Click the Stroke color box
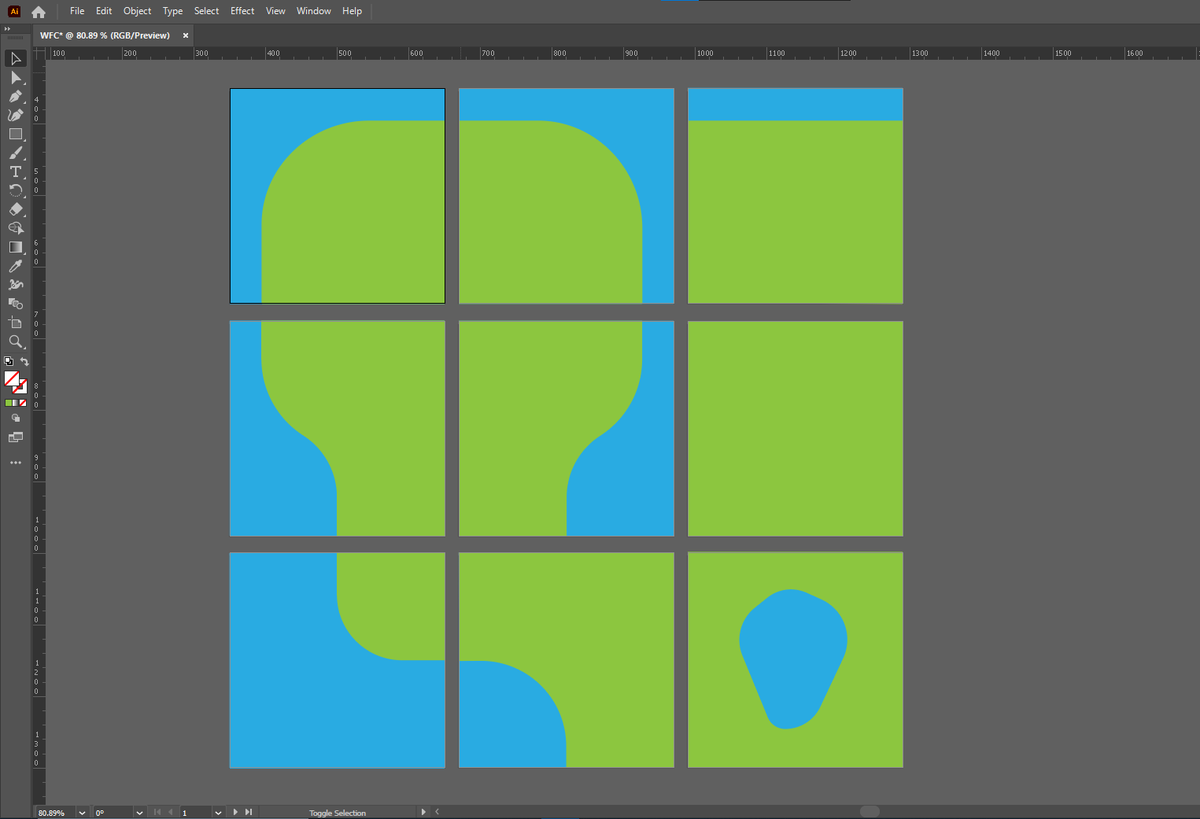1200x819 pixels. (22, 389)
